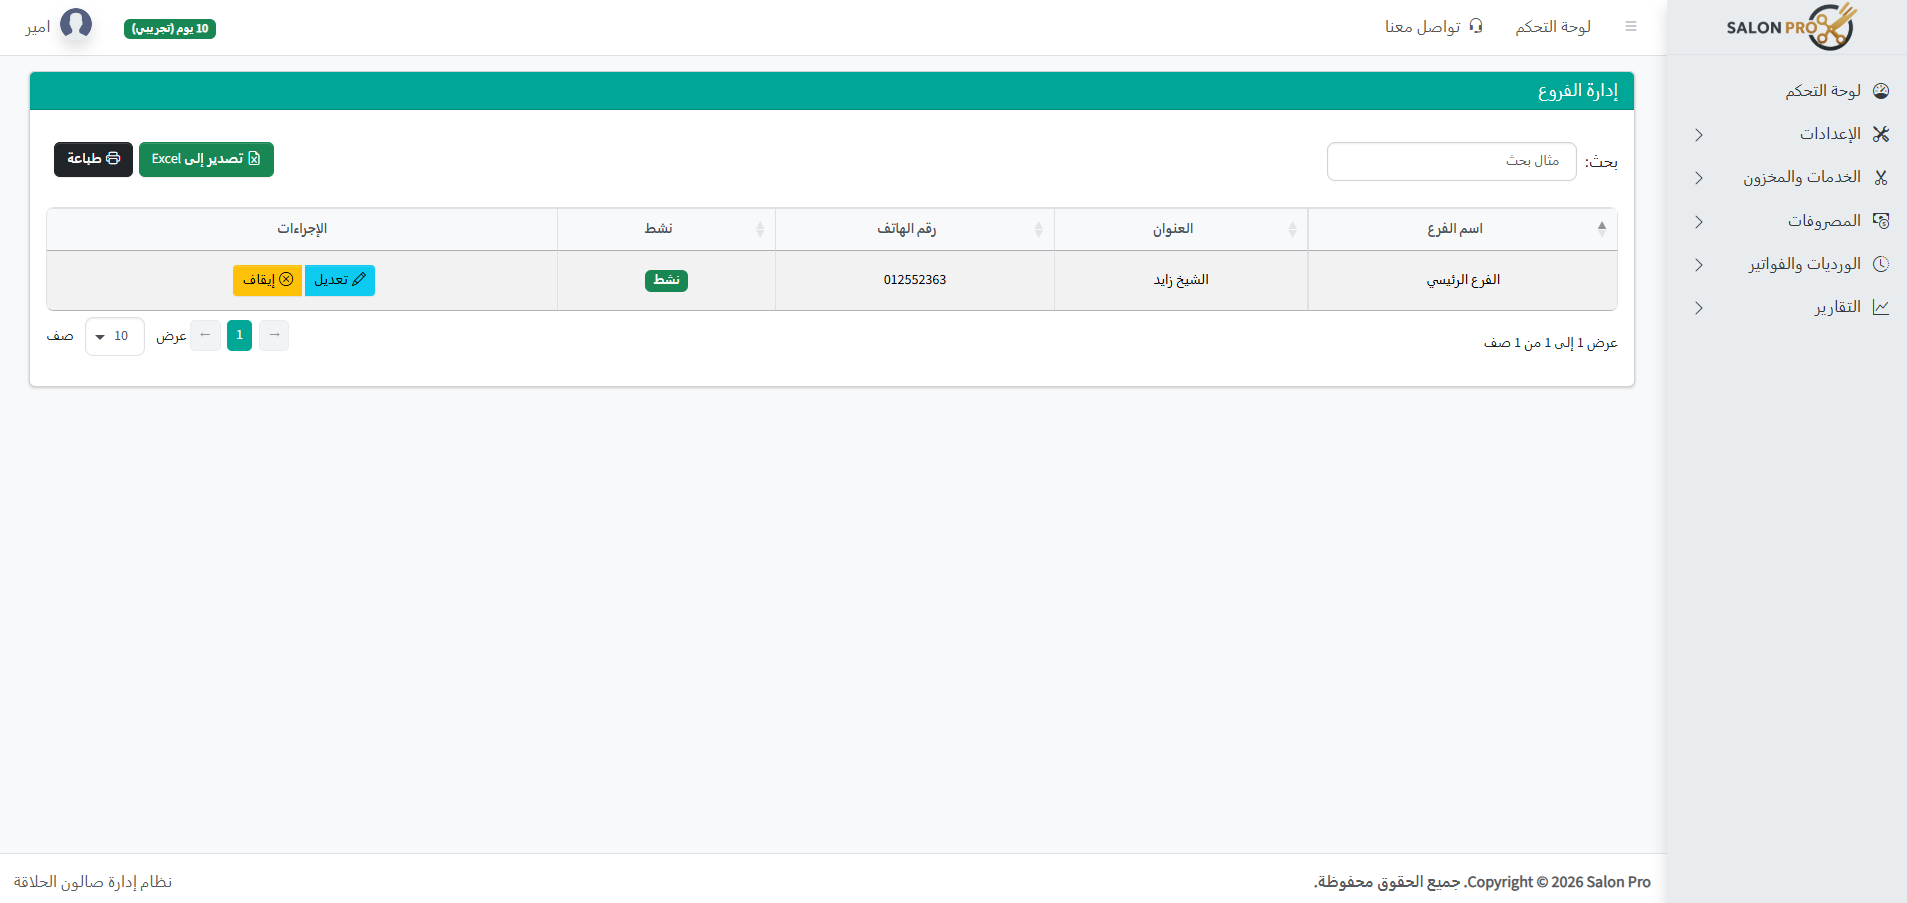Select the clock icon for الورديات والفواتير
This screenshot has width=1907, height=903.
(1880, 264)
